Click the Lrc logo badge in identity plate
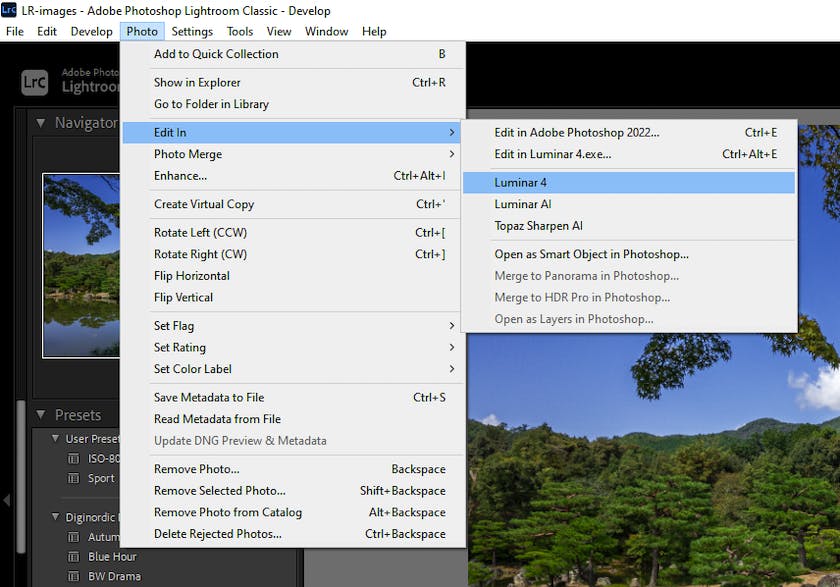Screen dimensions: 840x587 (35, 82)
